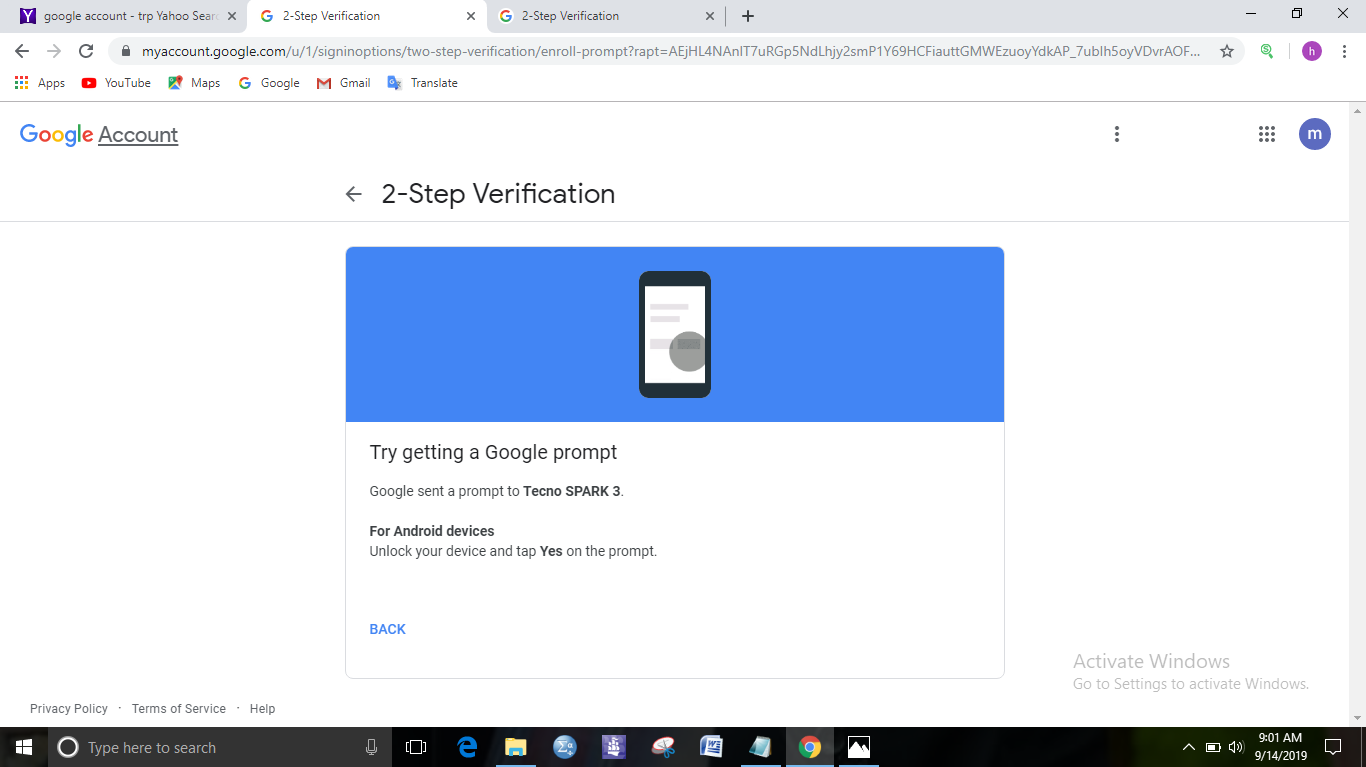The height and width of the screenshot is (767, 1366).
Task: Open the account avatar labeled m
Action: pyautogui.click(x=1315, y=134)
